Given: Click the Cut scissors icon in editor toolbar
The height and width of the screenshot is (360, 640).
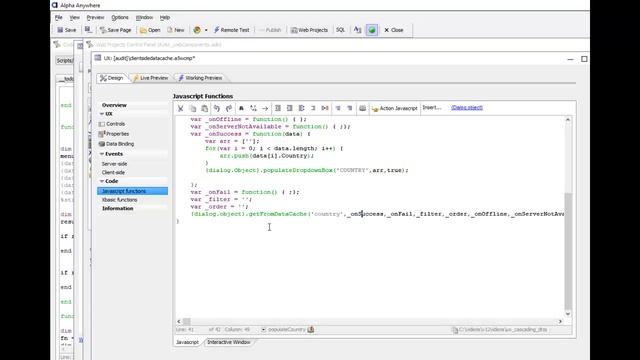Looking at the screenshot, I should coord(180,108).
